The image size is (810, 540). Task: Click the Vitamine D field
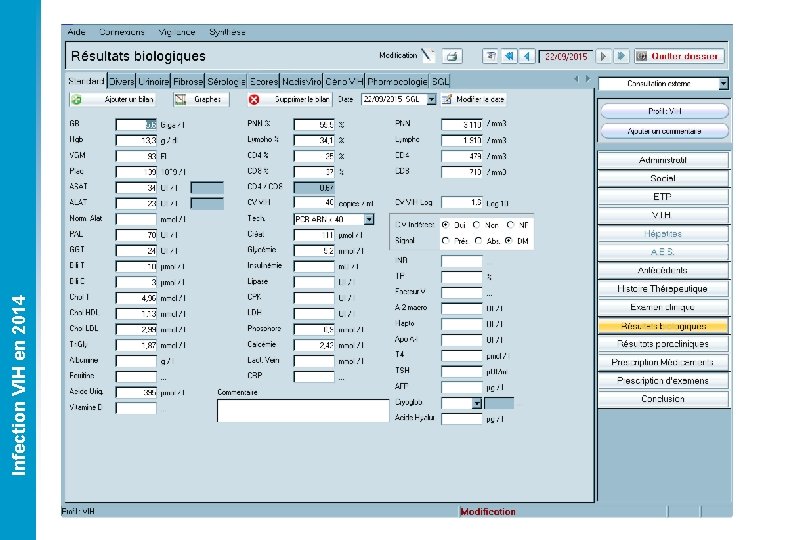pos(136,408)
